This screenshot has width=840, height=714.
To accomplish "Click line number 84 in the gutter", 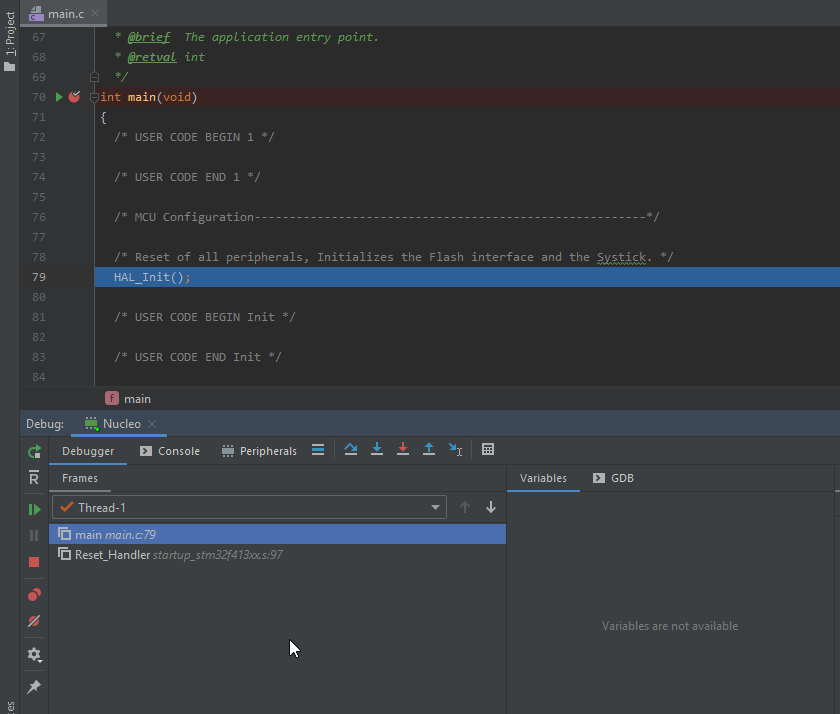I will click(x=39, y=377).
